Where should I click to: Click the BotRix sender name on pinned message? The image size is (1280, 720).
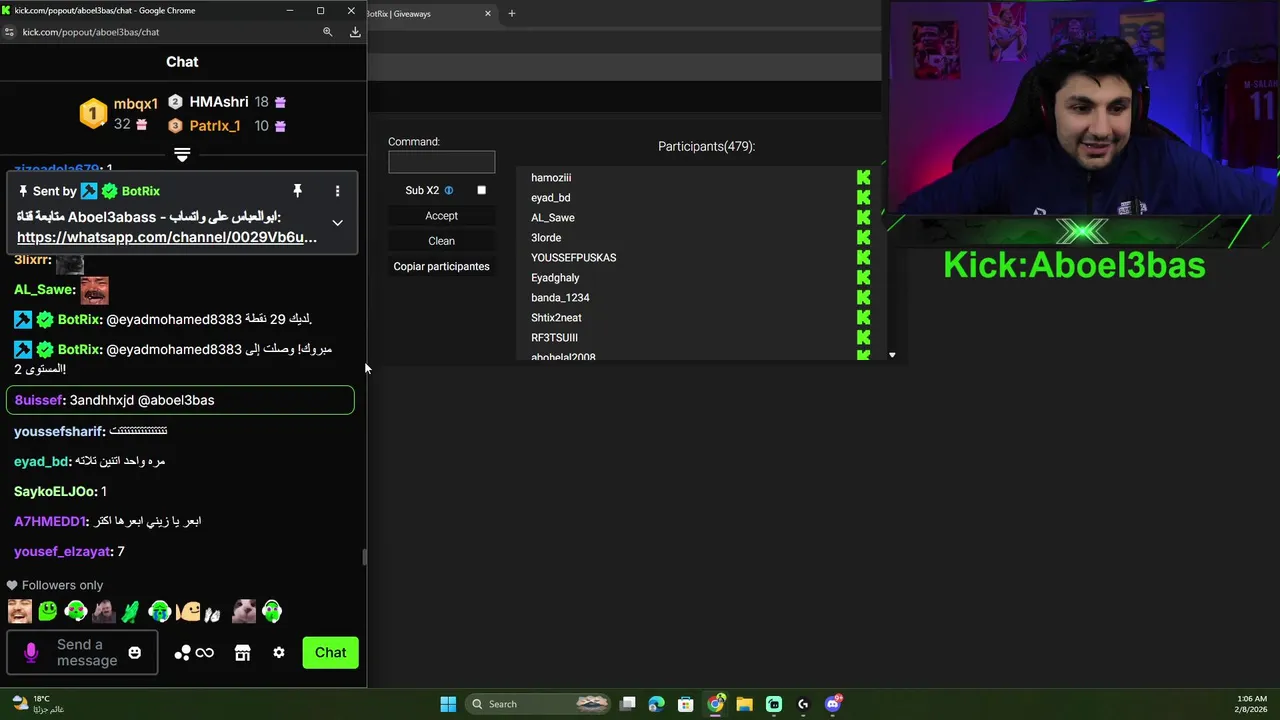click(x=141, y=191)
